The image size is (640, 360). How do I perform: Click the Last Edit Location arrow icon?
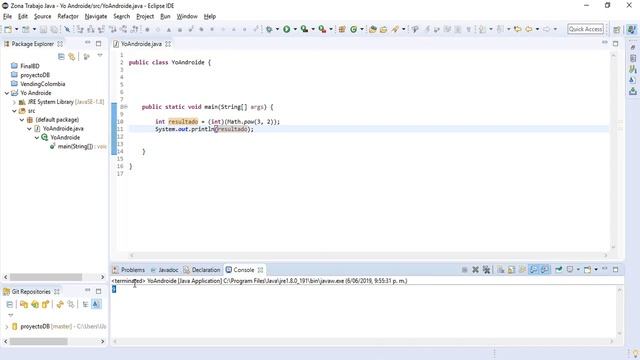pos(518,29)
